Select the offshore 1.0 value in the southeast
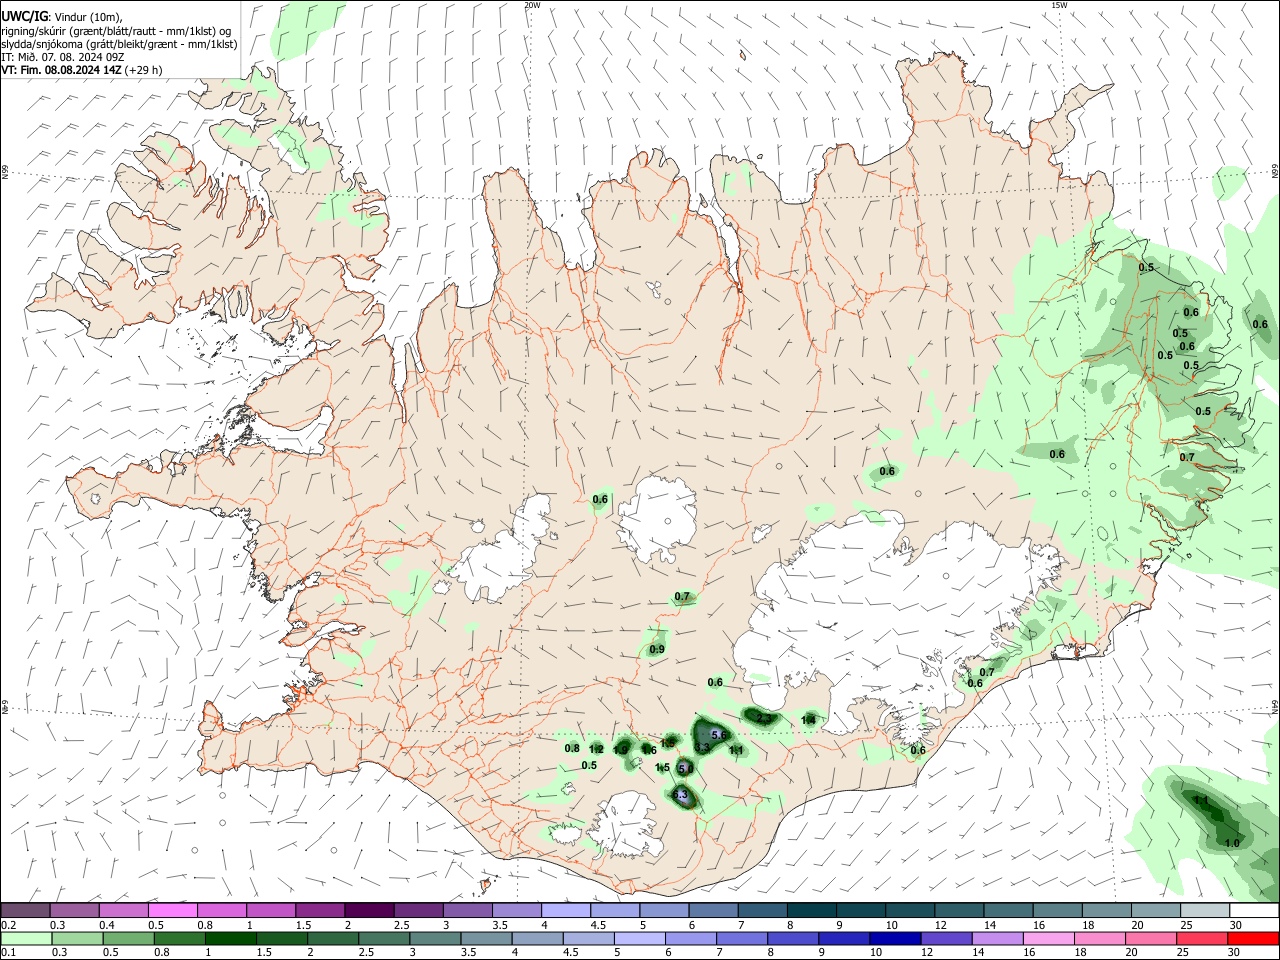Viewport: 1280px width, 960px height. pyautogui.click(x=1232, y=843)
